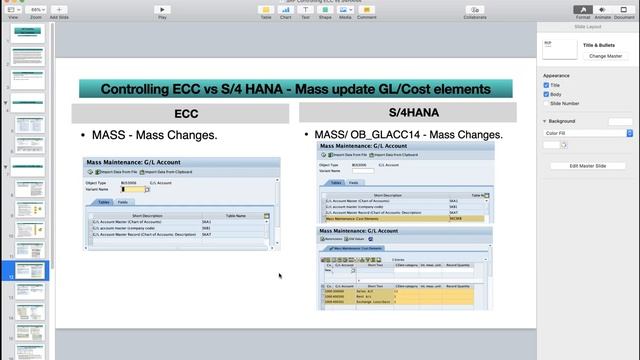The image size is (640, 360).
Task: Collapse the slide 4 group triangle
Action: [6, 102]
